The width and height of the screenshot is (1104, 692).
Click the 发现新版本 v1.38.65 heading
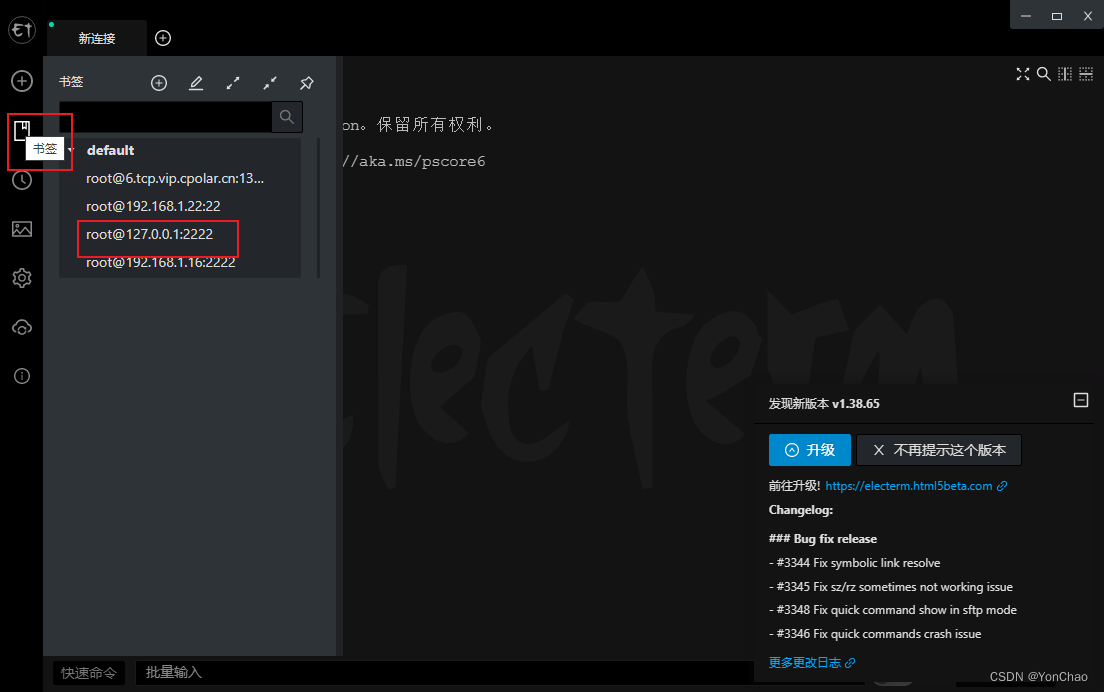tap(824, 403)
